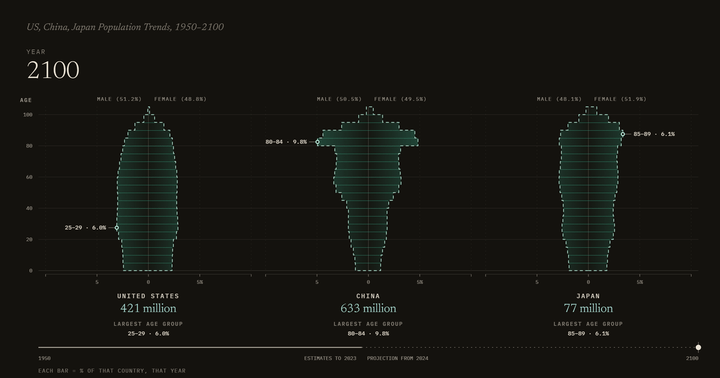The image size is (720, 378).
Task: Click the large '2100' year heading
Action: [53, 70]
